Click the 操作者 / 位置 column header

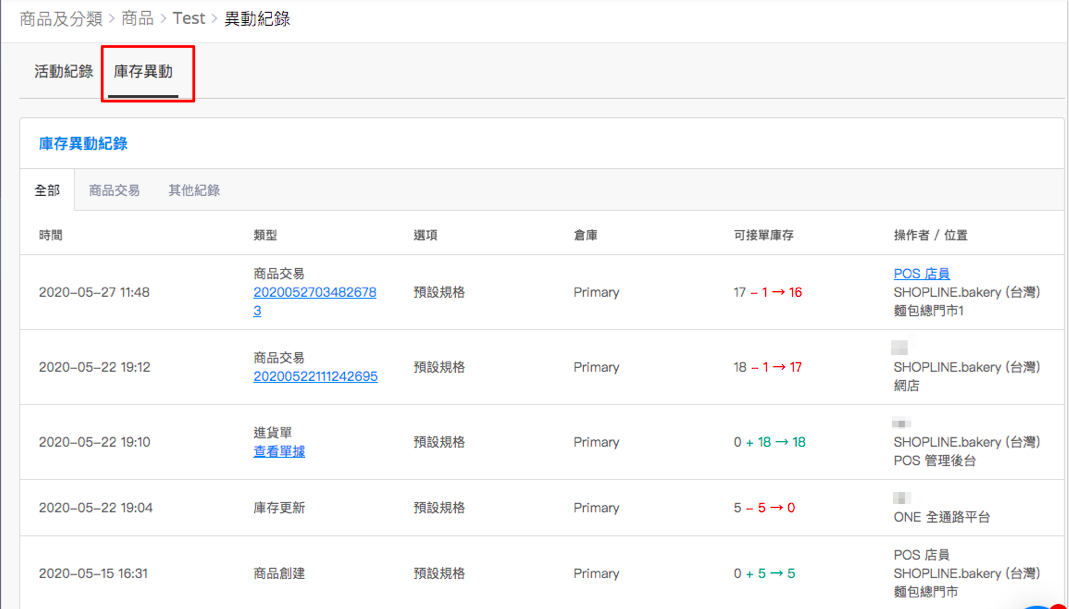pyautogui.click(x=931, y=235)
